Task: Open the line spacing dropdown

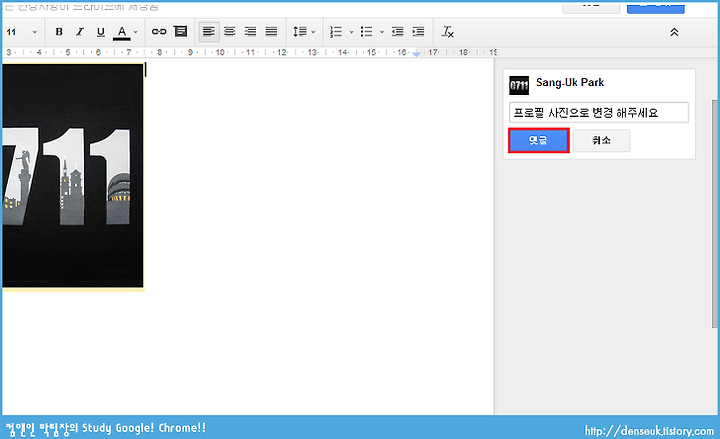Action: coord(304,32)
